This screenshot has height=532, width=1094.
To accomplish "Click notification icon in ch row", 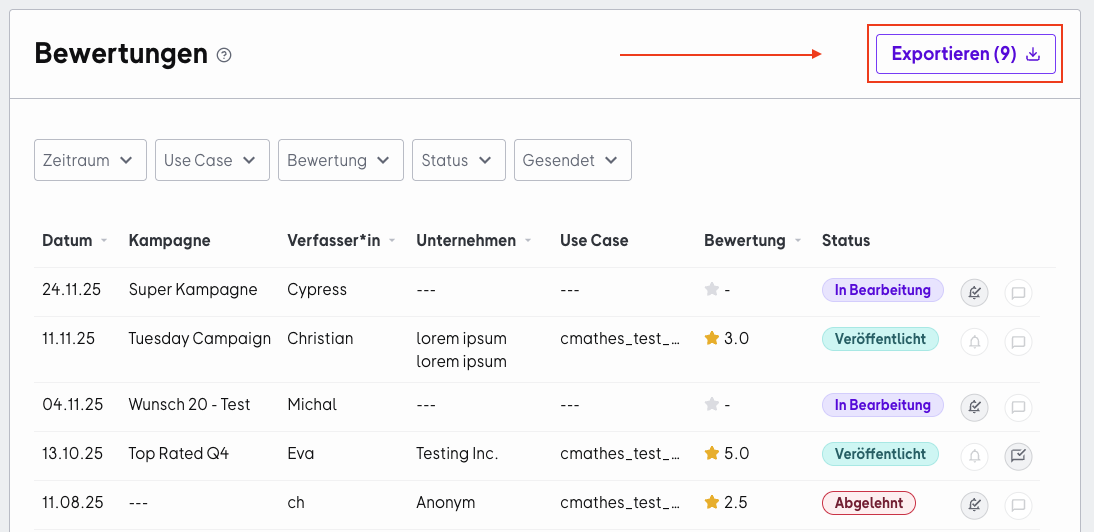I will [x=975, y=506].
